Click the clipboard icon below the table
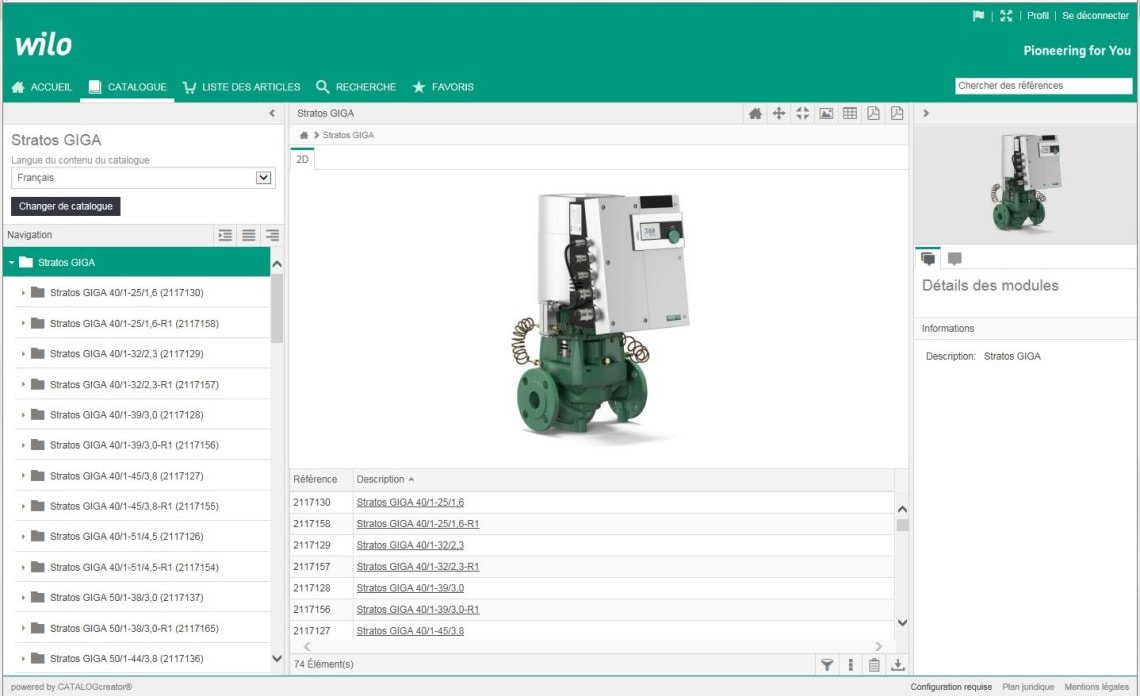This screenshot has width=1140, height=696. tap(874, 665)
